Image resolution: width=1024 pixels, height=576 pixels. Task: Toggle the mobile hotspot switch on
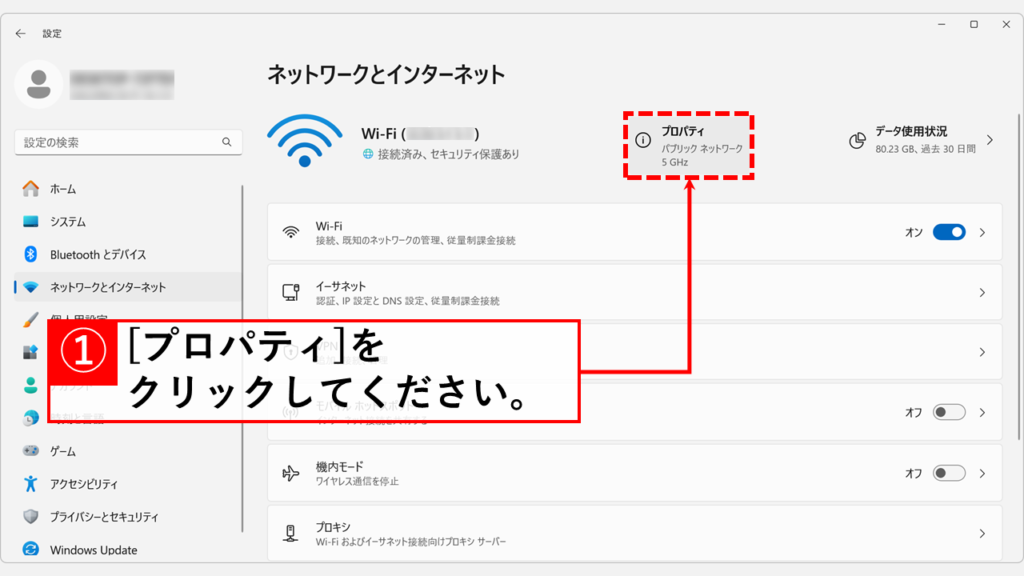click(948, 412)
